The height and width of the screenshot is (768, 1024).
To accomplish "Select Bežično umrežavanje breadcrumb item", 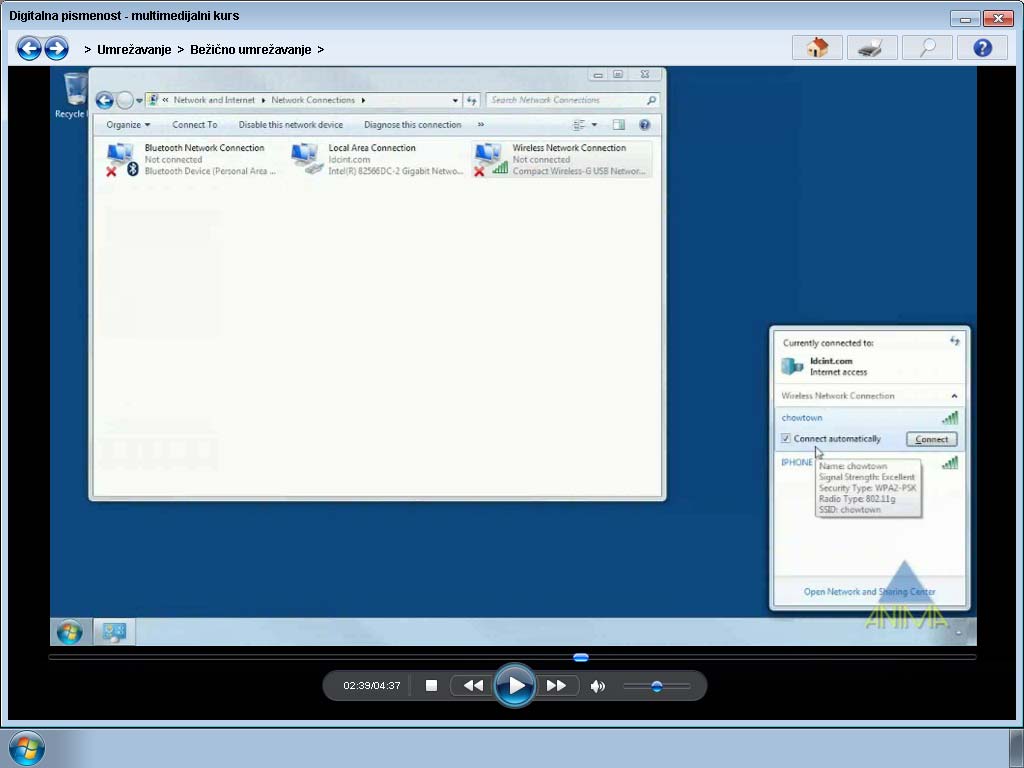I will [250, 49].
